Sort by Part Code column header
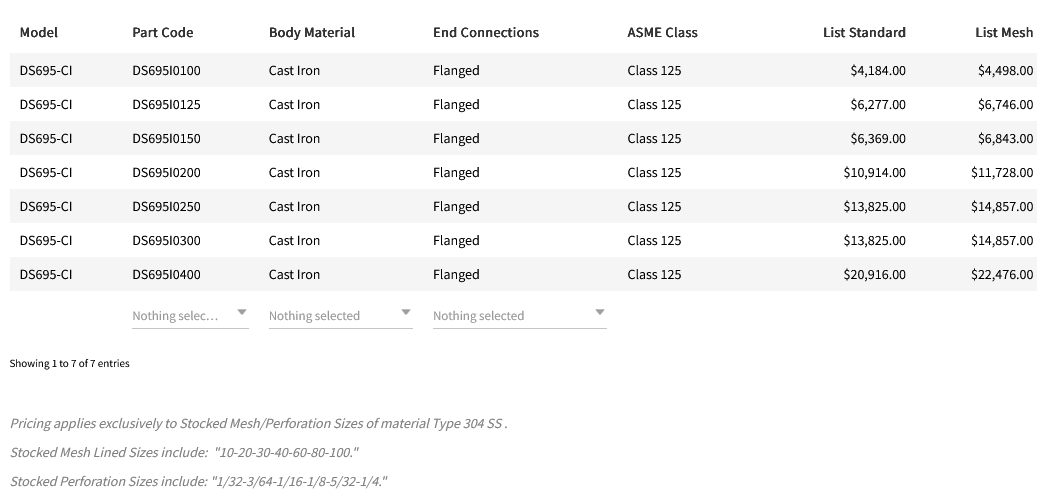1037x501 pixels. pyautogui.click(x=163, y=32)
